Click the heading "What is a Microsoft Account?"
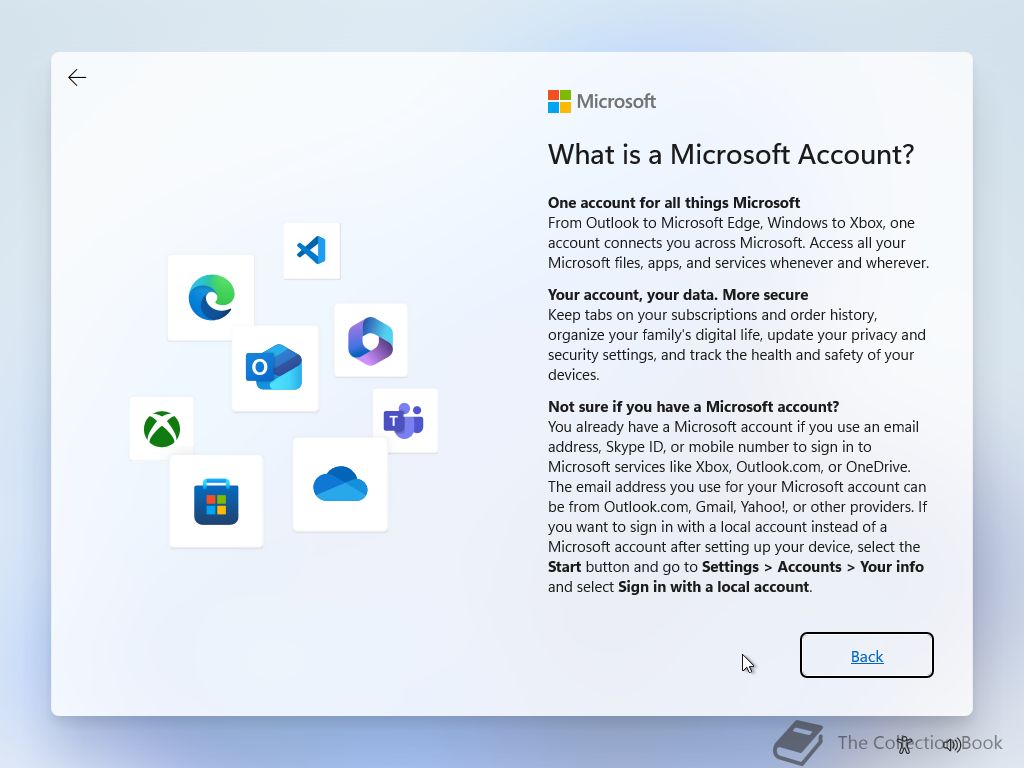1024x768 pixels. (x=731, y=155)
